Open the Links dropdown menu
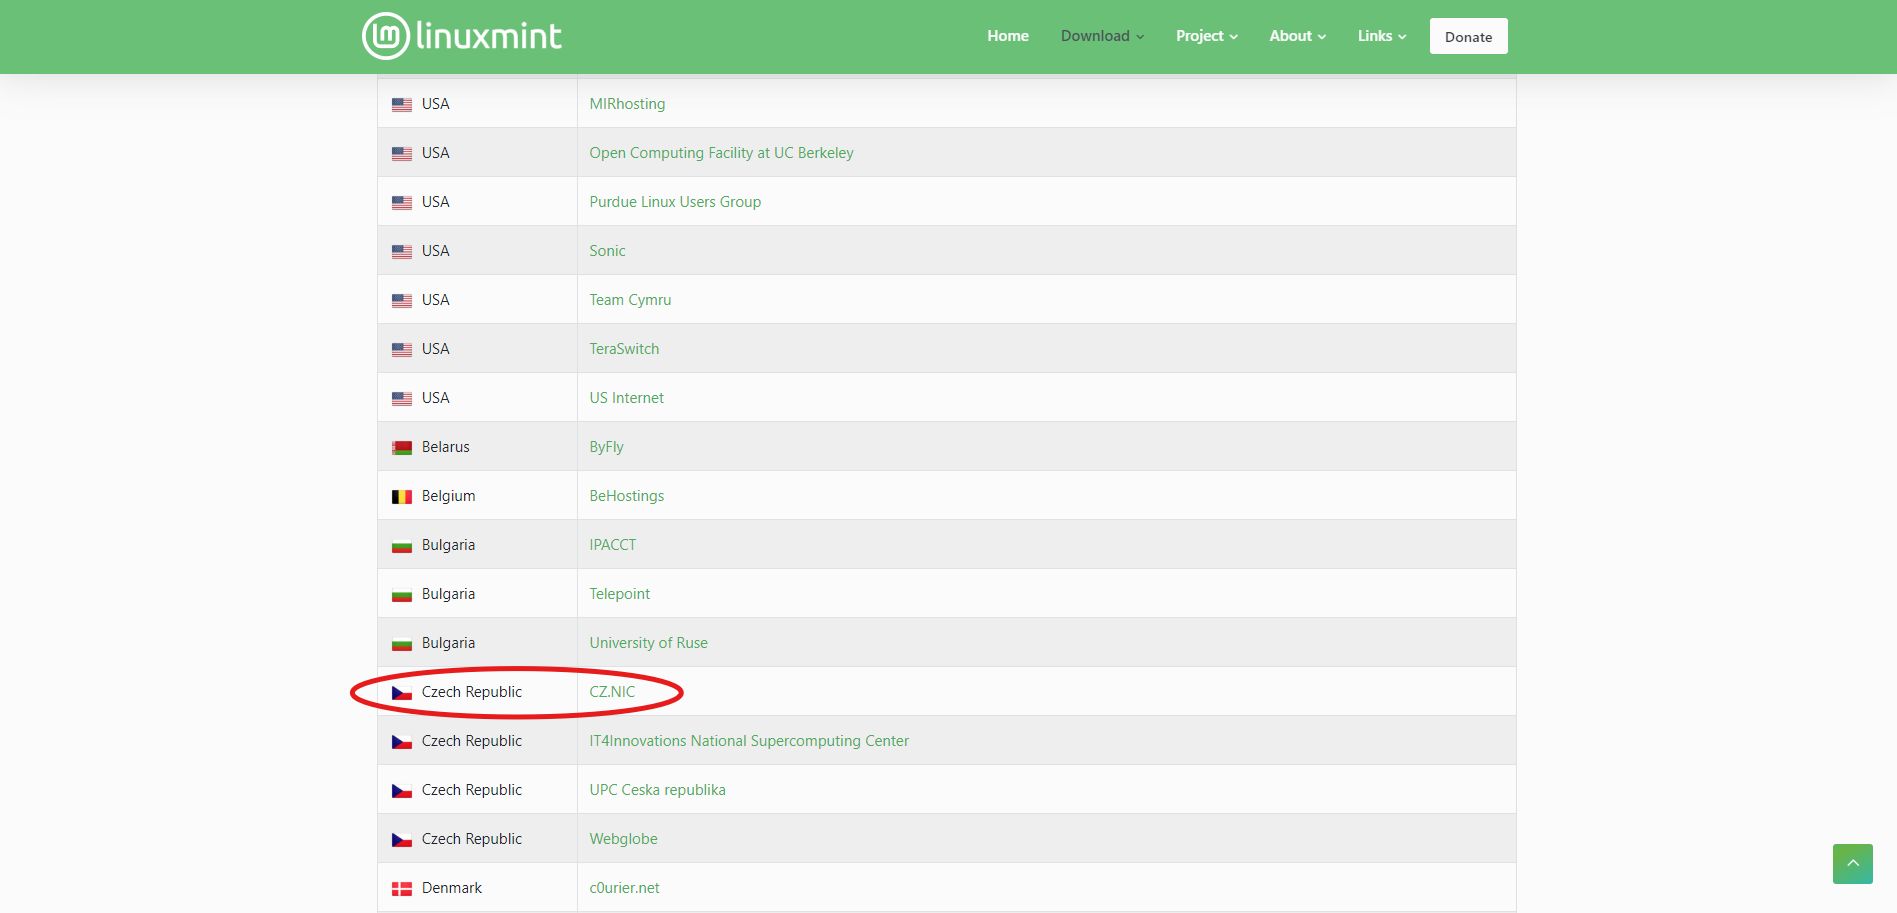This screenshot has width=1897, height=913. pyautogui.click(x=1381, y=36)
